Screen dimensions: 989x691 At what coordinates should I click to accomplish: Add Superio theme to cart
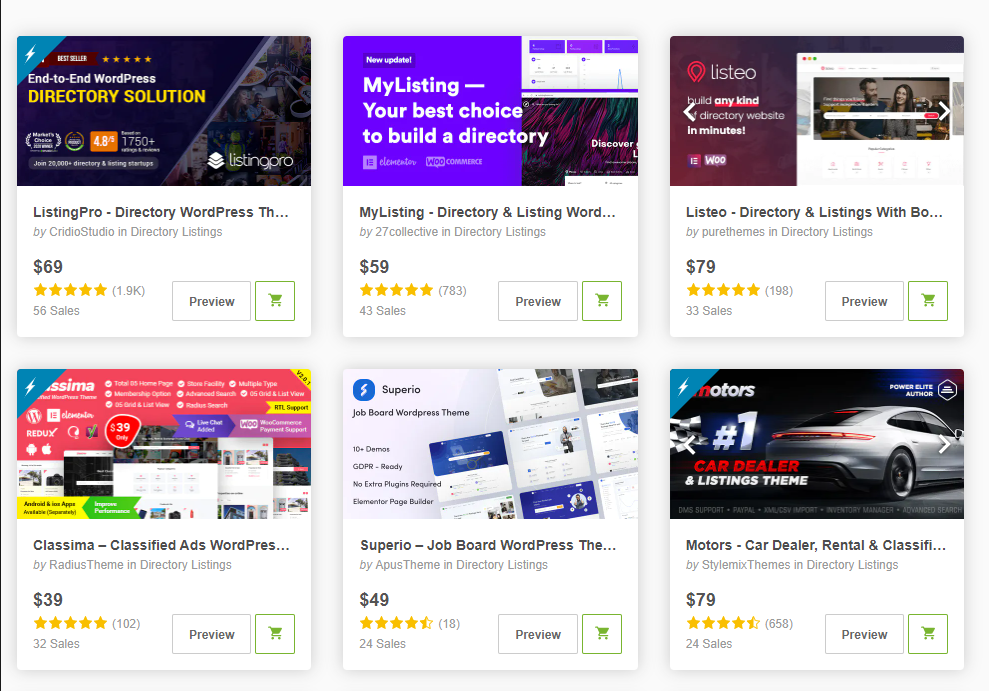coord(601,634)
